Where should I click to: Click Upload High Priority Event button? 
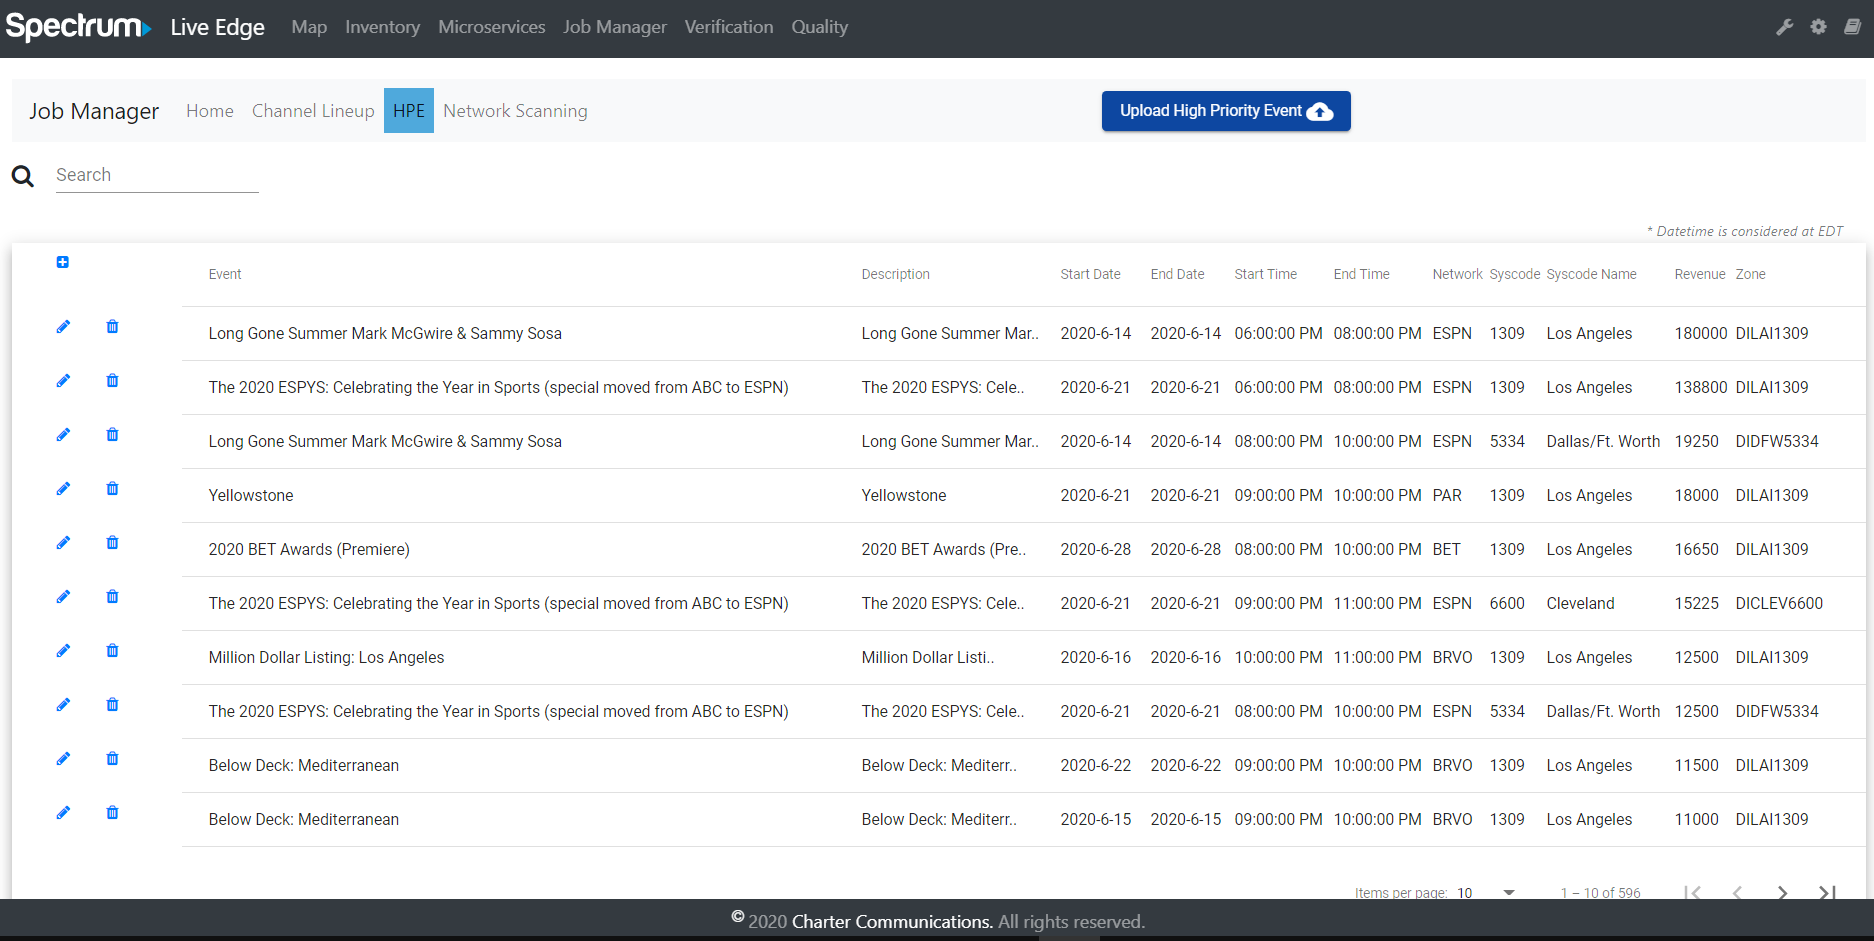[1226, 111]
